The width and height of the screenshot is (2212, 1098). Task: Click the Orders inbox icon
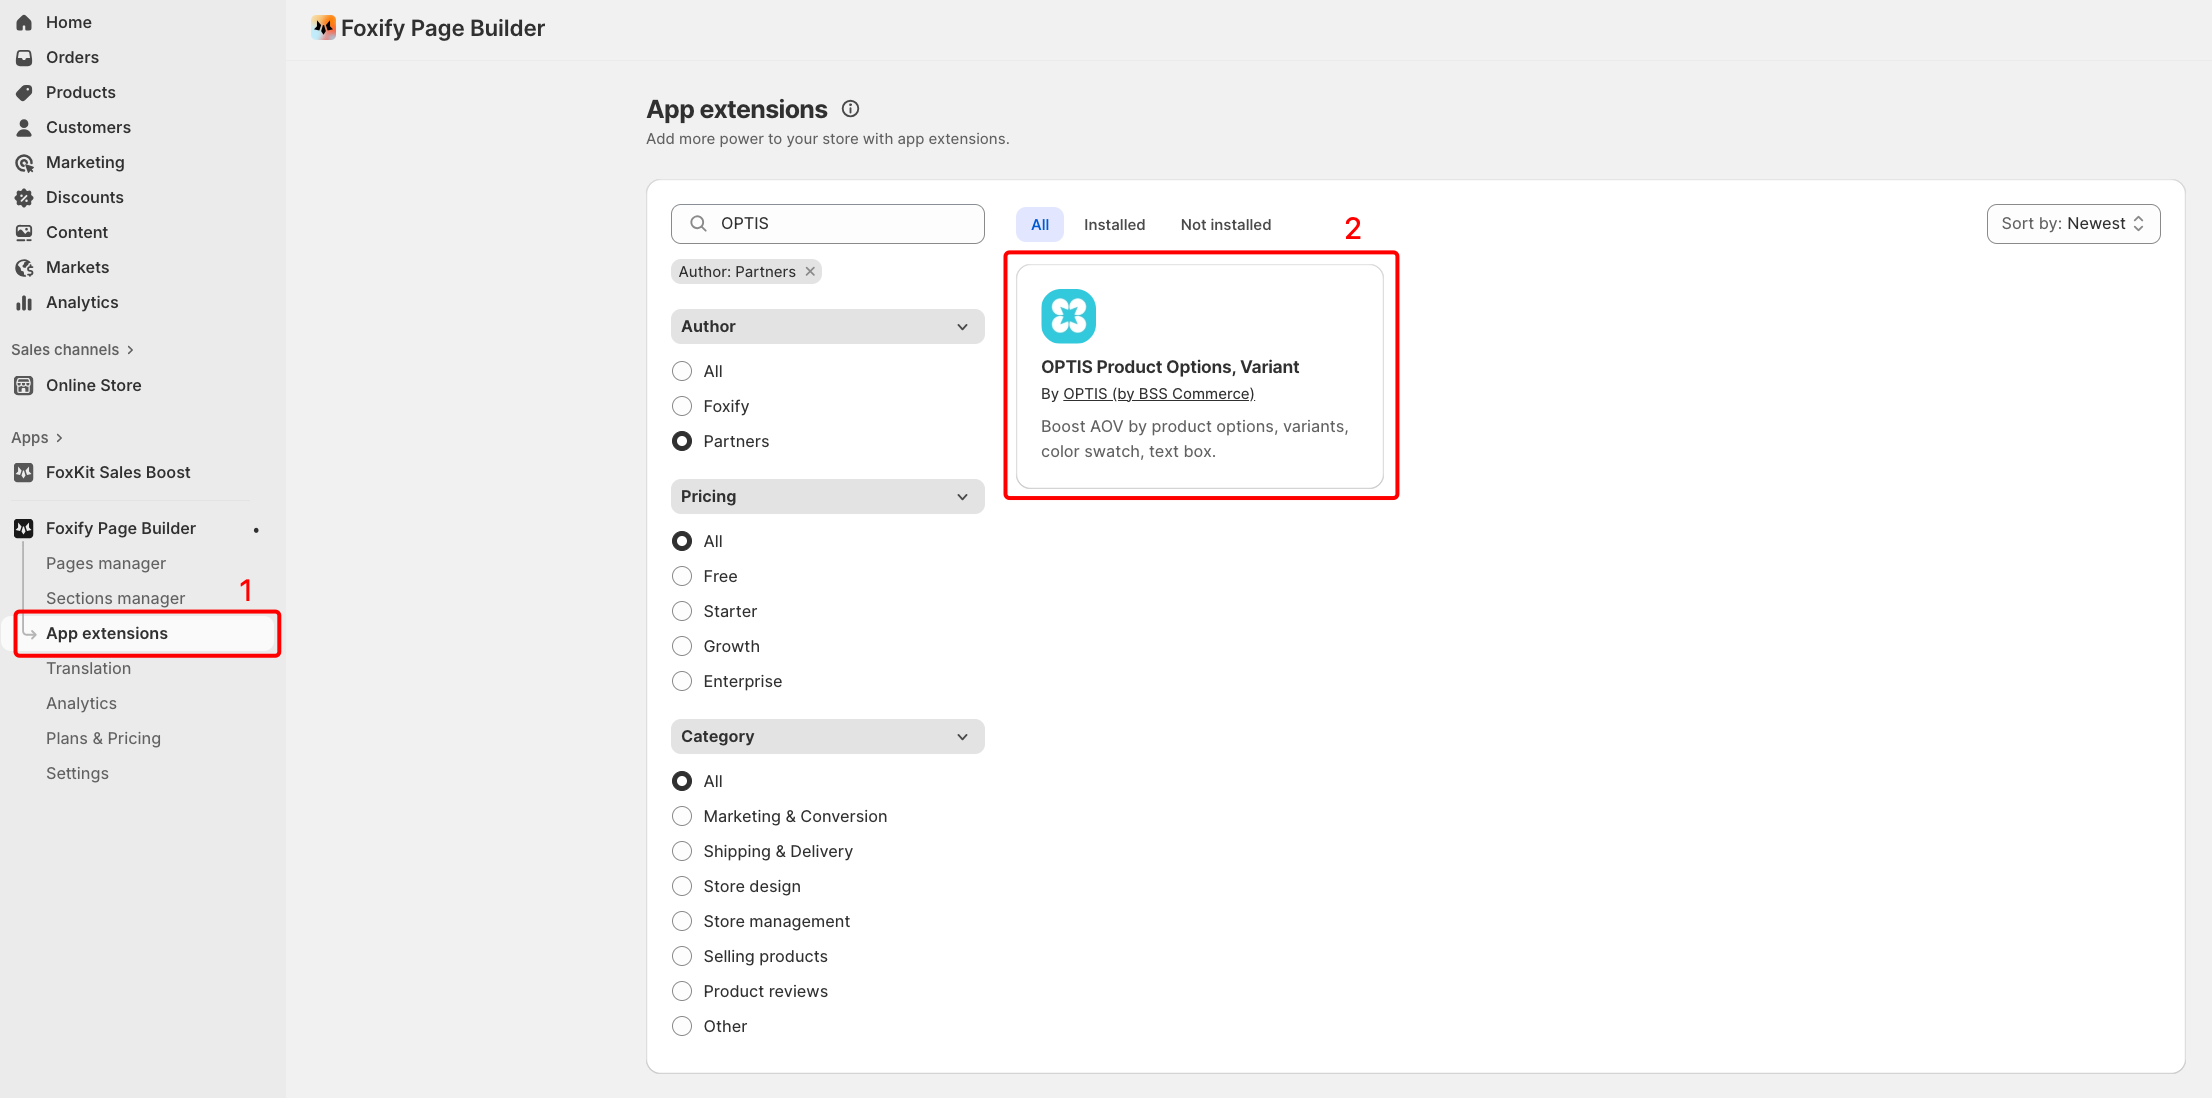tap(24, 57)
